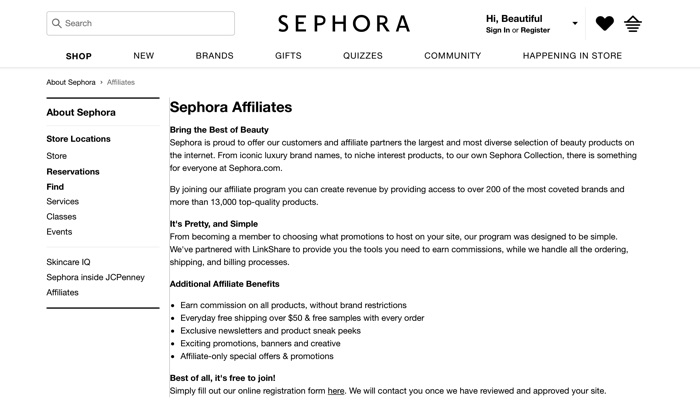Click the Sign In link
The width and height of the screenshot is (700, 414).
[x=497, y=30]
